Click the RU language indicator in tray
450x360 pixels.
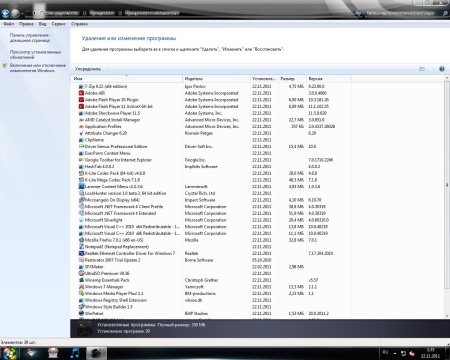pyautogui.click(x=385, y=352)
